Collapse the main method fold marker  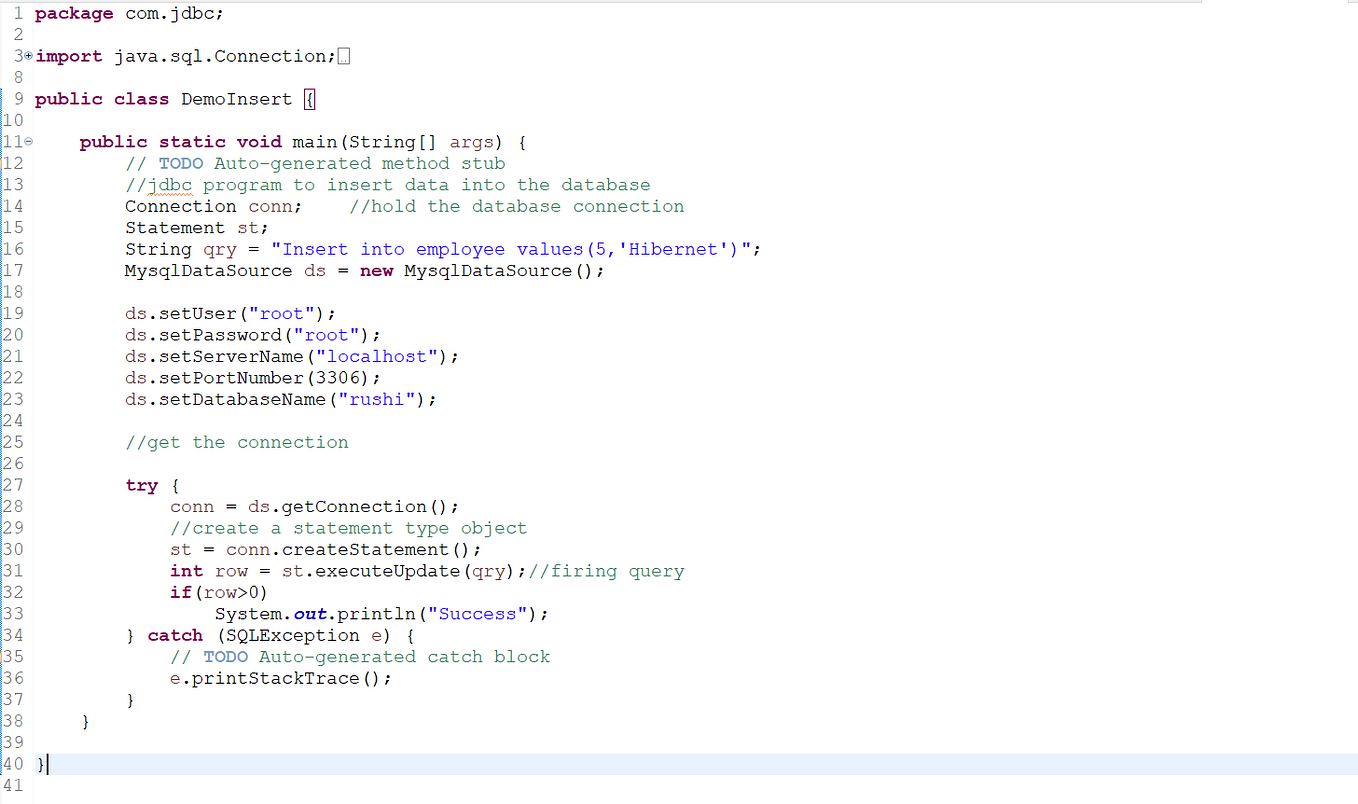tap(28, 141)
